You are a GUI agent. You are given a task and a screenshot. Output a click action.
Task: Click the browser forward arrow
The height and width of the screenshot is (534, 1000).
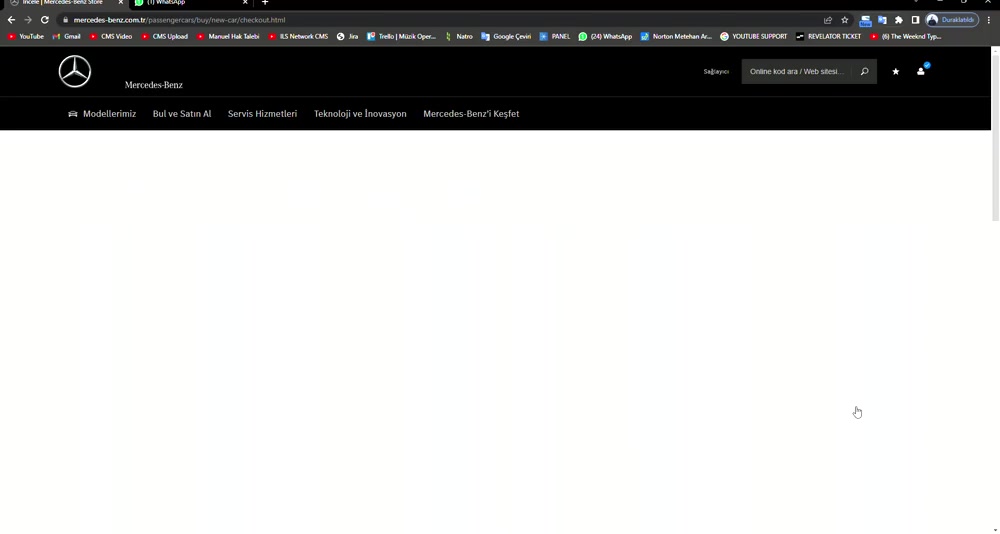[27, 20]
